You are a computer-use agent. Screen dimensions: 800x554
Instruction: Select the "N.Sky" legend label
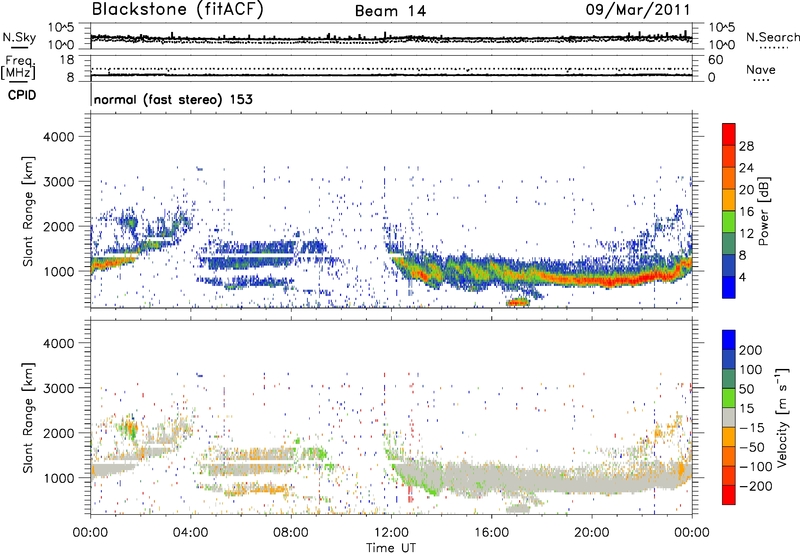[19, 37]
